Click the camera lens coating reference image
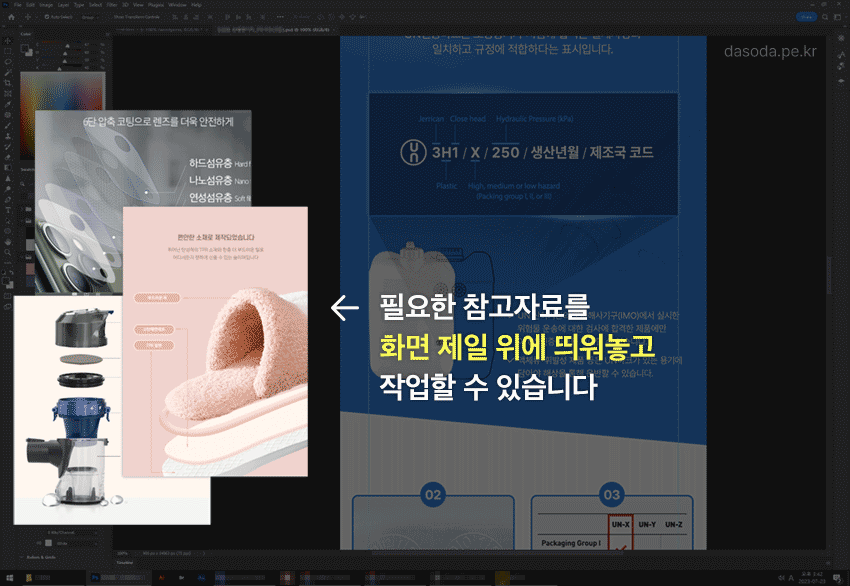Viewport: 850px width, 586px height. 143,158
